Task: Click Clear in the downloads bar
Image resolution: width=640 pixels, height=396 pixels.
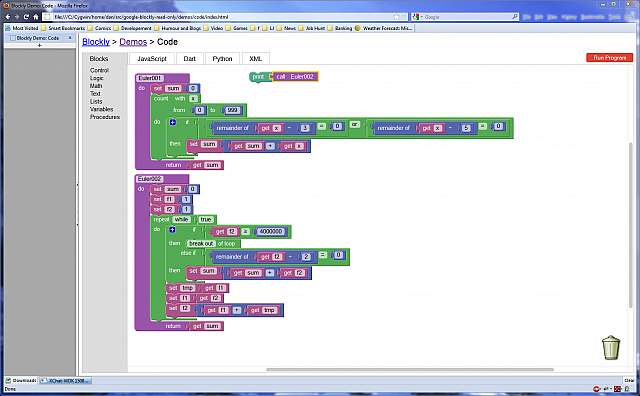Action: point(629,380)
